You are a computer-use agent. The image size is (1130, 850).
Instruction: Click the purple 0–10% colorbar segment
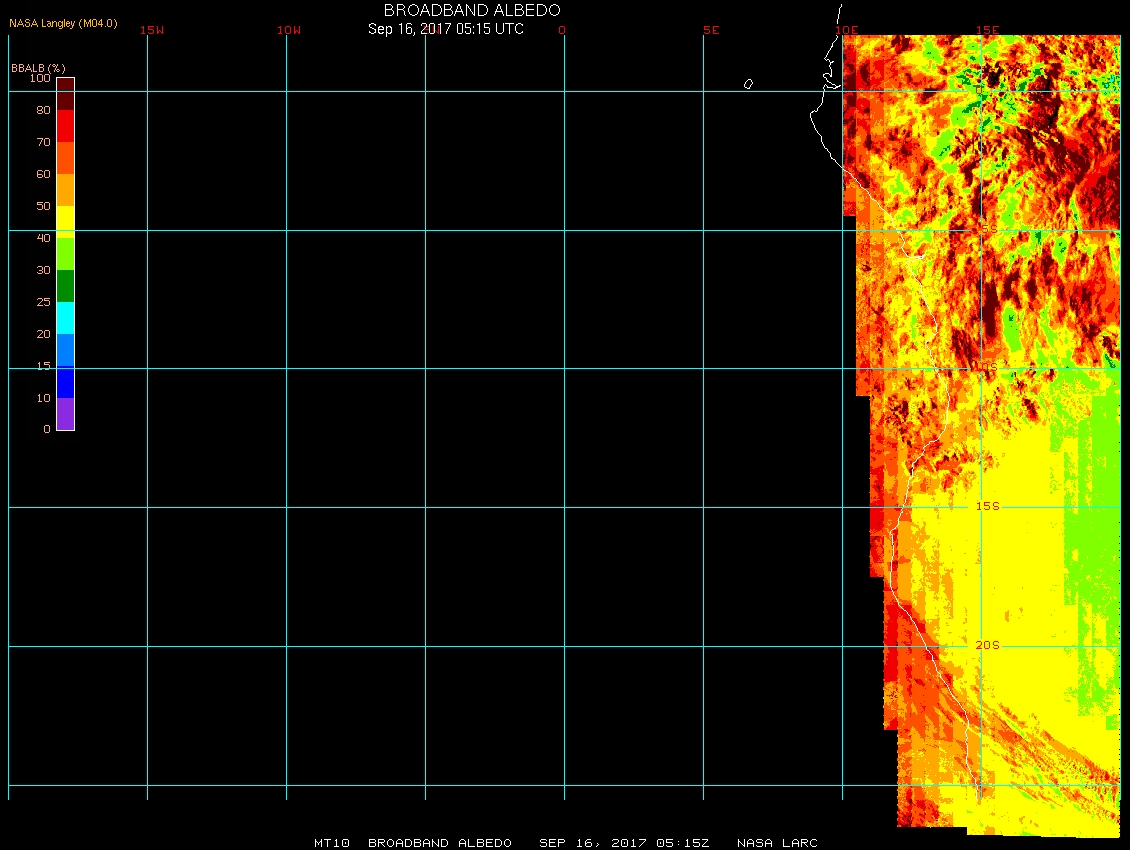click(x=65, y=414)
